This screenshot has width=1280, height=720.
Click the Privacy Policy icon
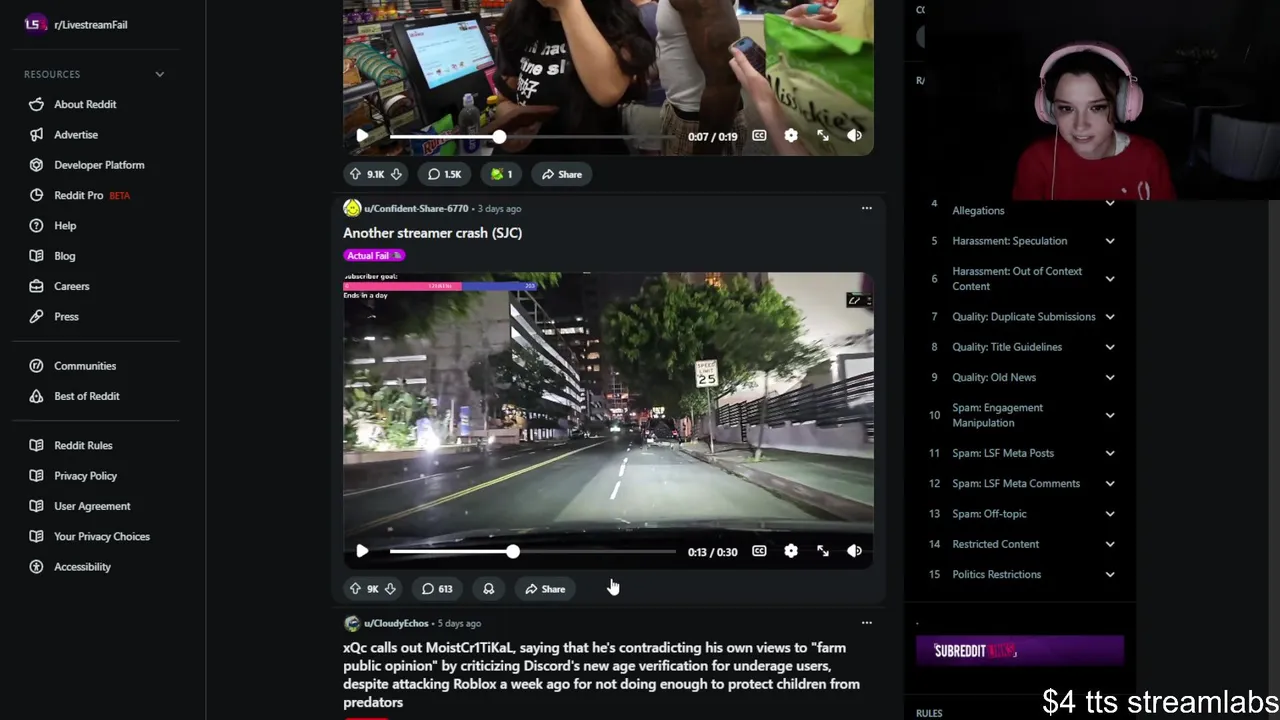coord(37,476)
